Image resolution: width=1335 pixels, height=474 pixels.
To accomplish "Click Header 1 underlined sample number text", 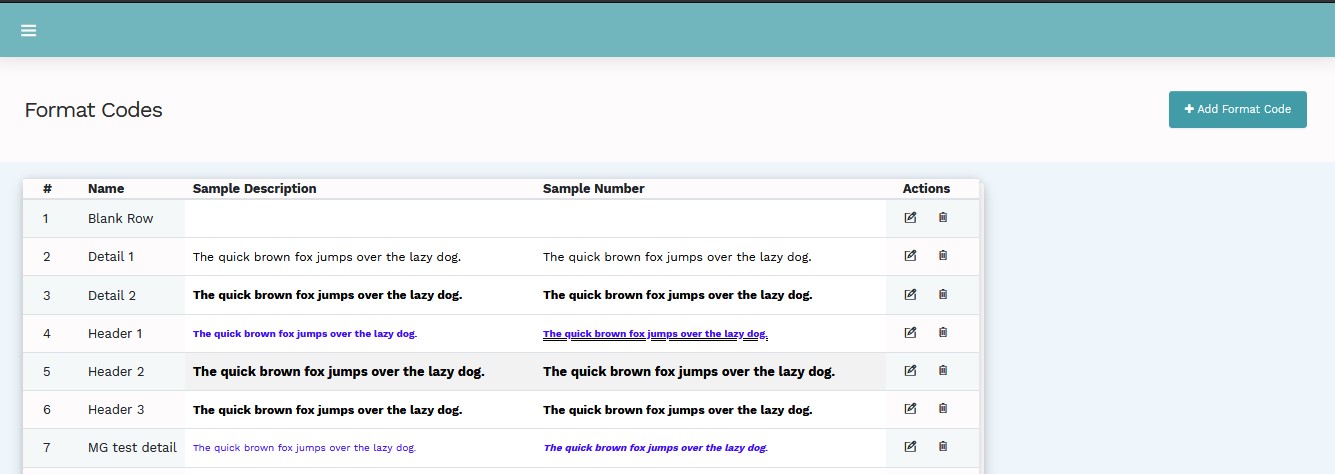I will [655, 334].
